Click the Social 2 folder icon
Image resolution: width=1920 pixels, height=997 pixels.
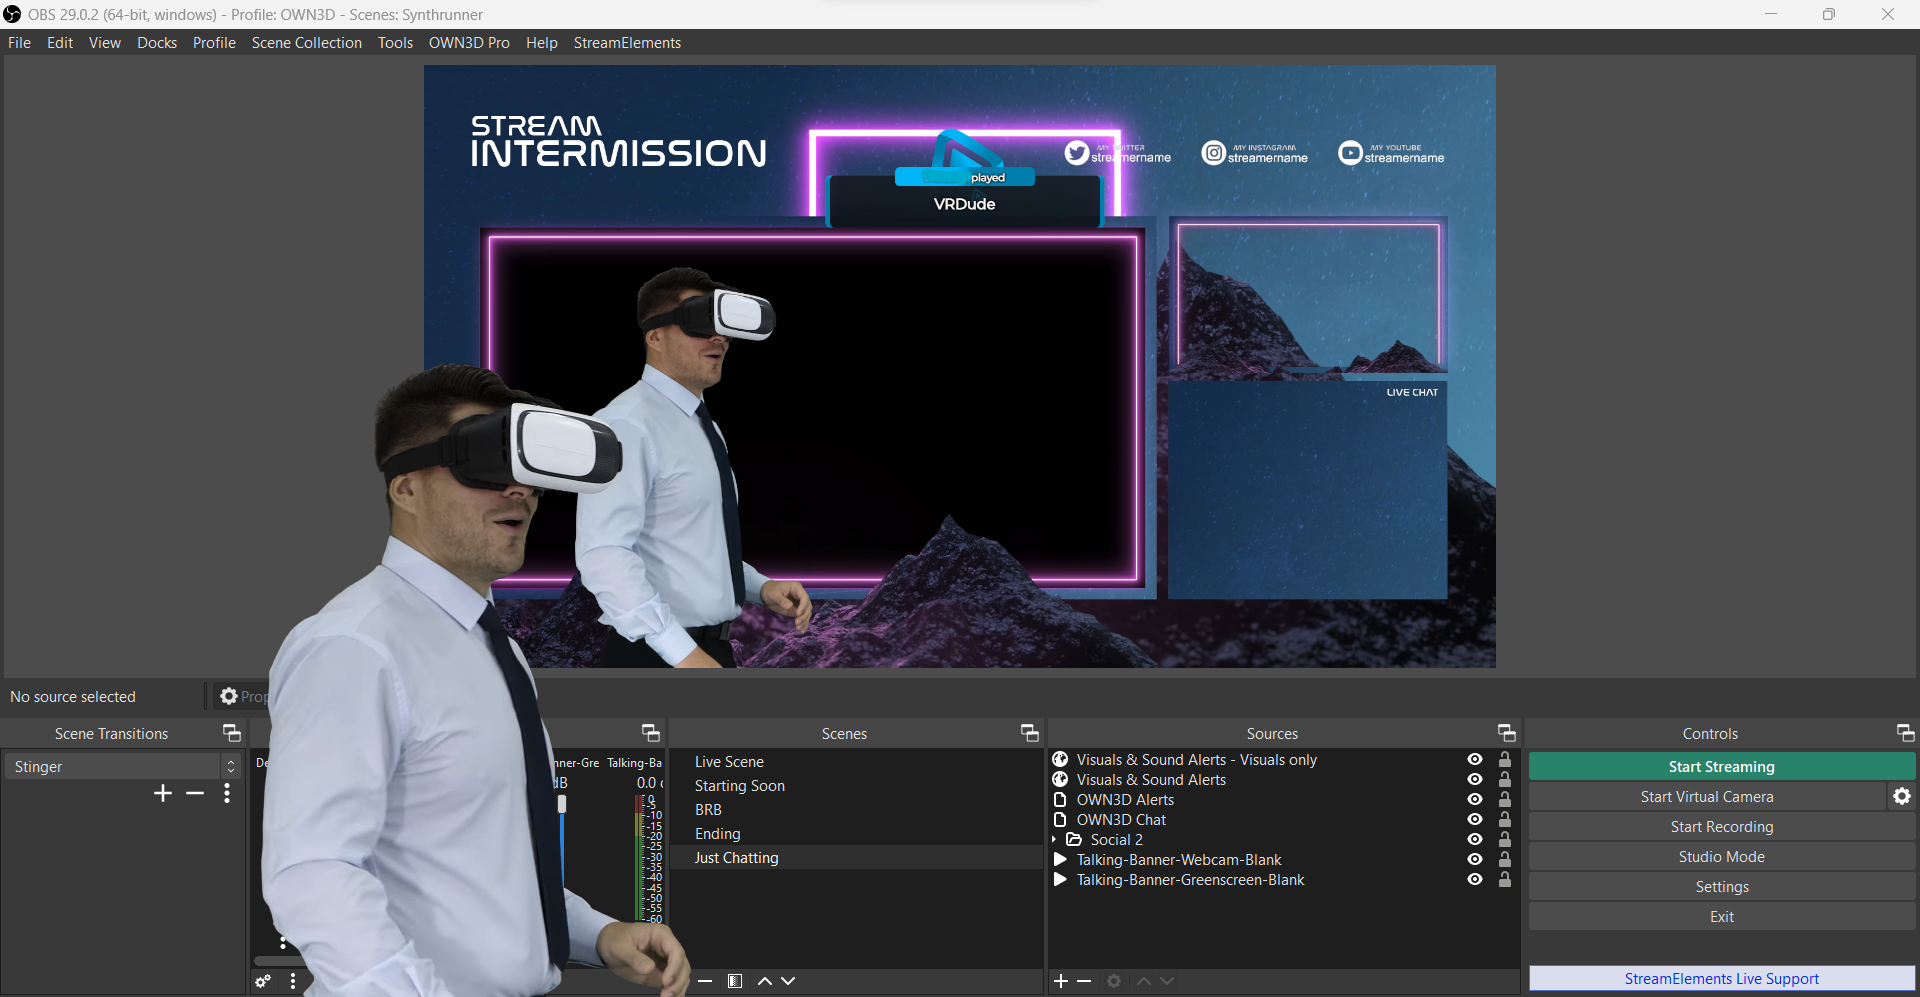(1074, 839)
